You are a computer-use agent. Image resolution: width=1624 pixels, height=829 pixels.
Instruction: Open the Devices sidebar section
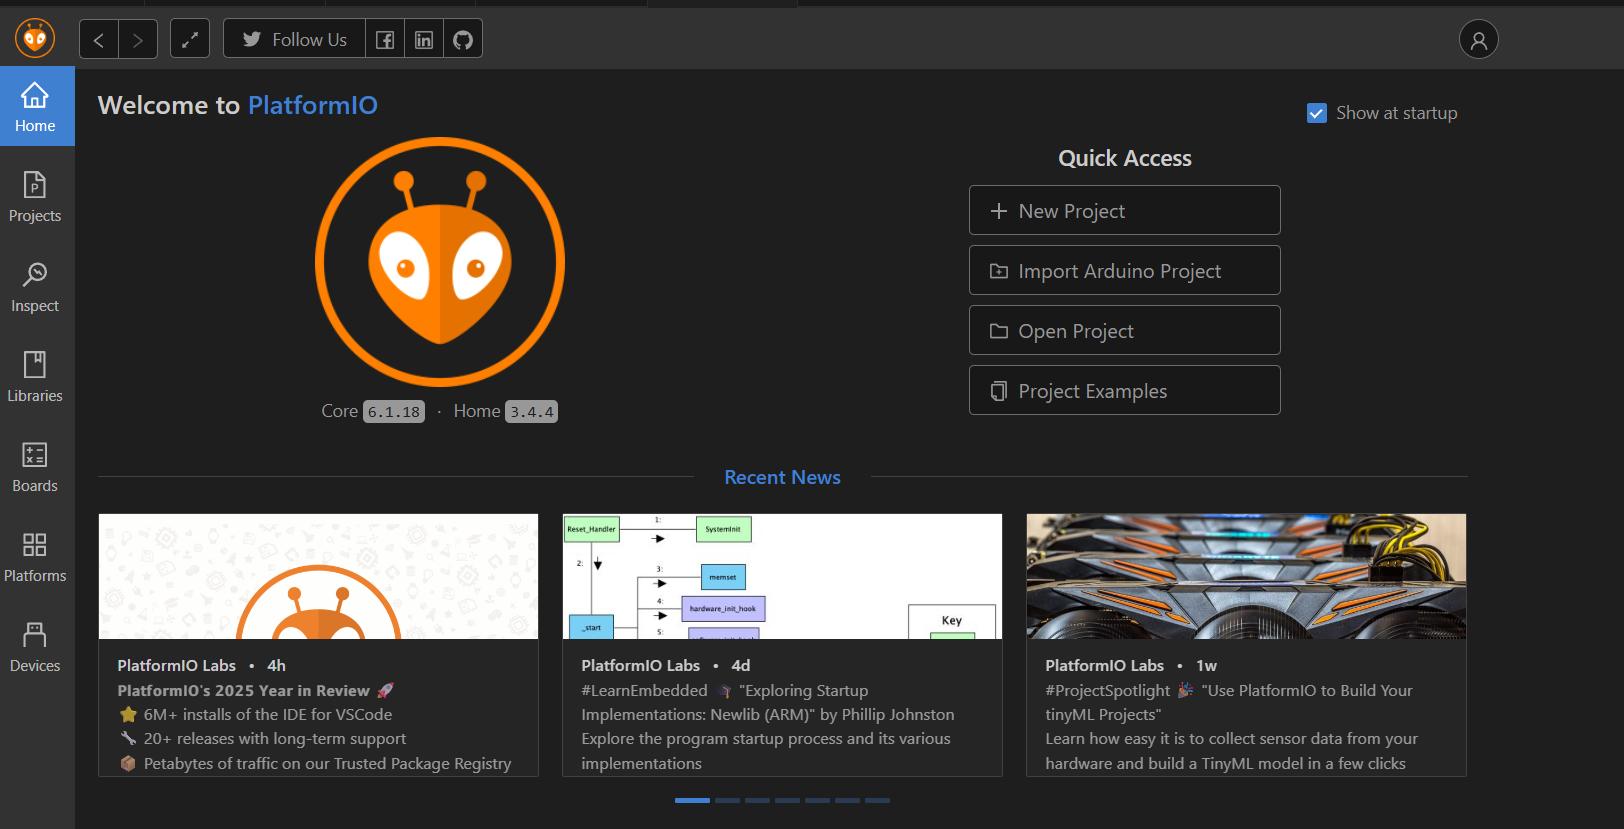(37, 646)
